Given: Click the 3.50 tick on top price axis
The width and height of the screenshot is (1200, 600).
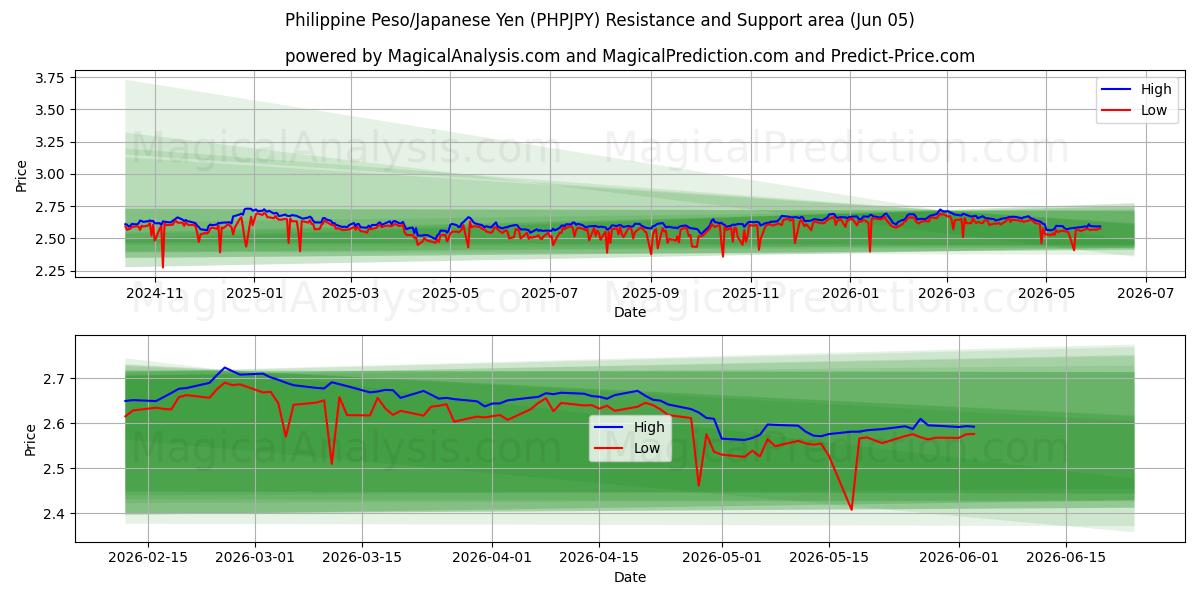Looking at the screenshot, I should tap(49, 110).
